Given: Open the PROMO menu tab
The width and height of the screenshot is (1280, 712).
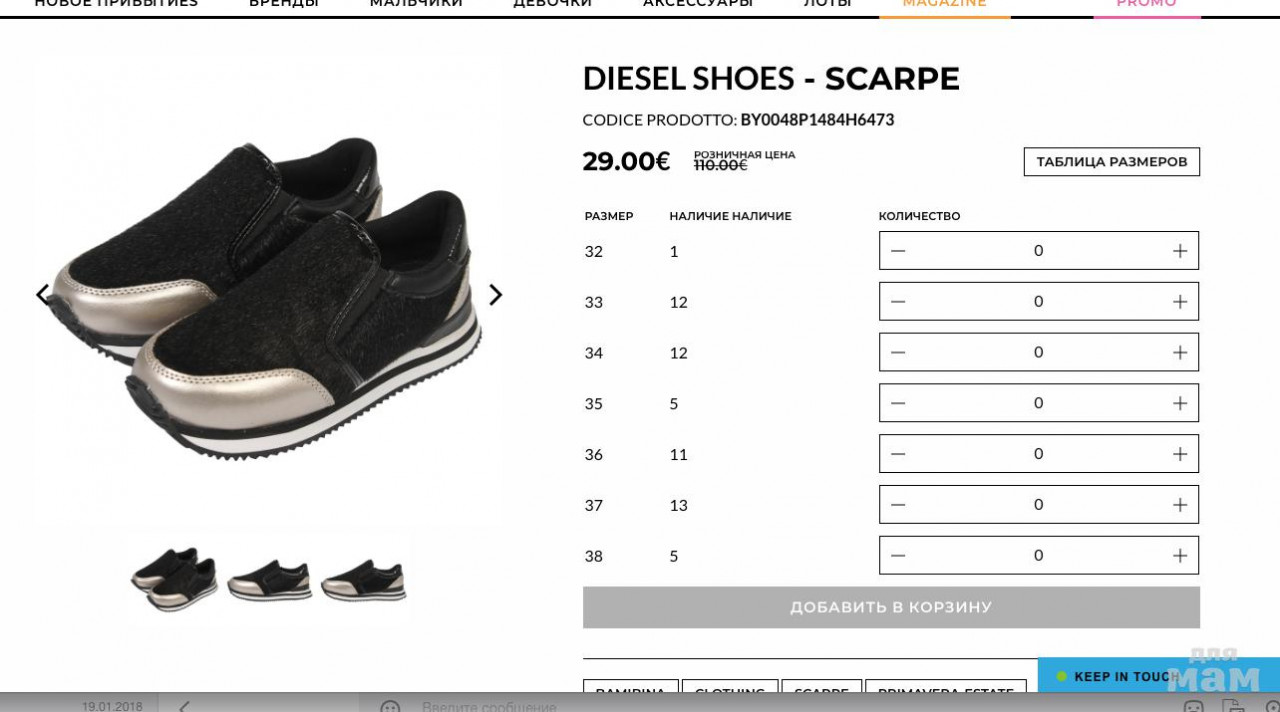Looking at the screenshot, I should click(x=1147, y=4).
